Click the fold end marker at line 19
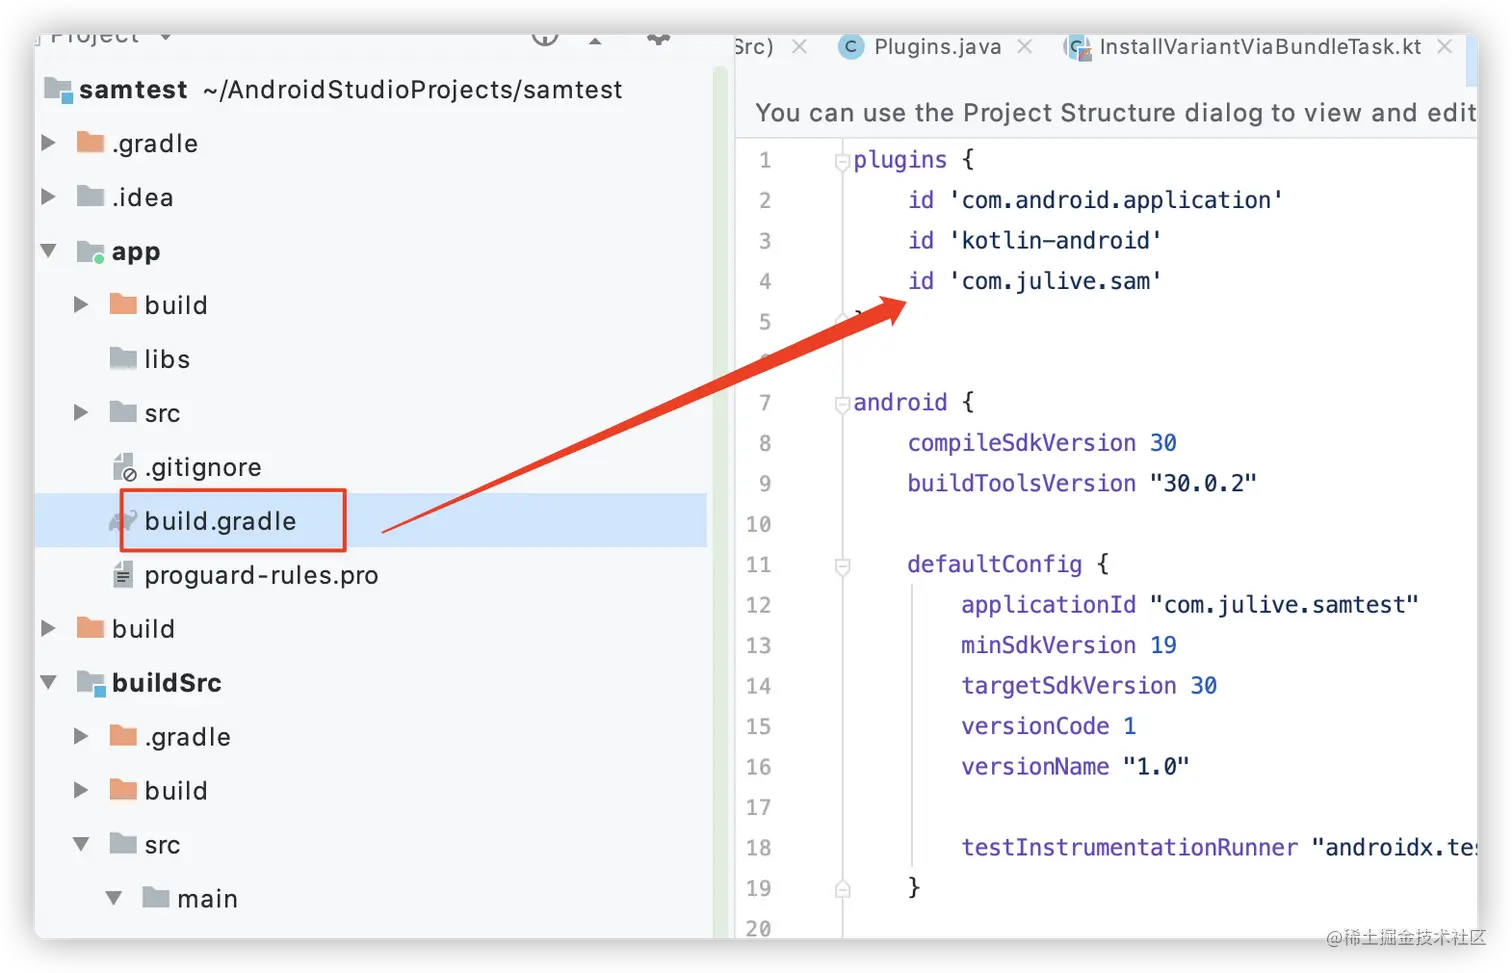This screenshot has width=1512, height=973. pos(842,889)
